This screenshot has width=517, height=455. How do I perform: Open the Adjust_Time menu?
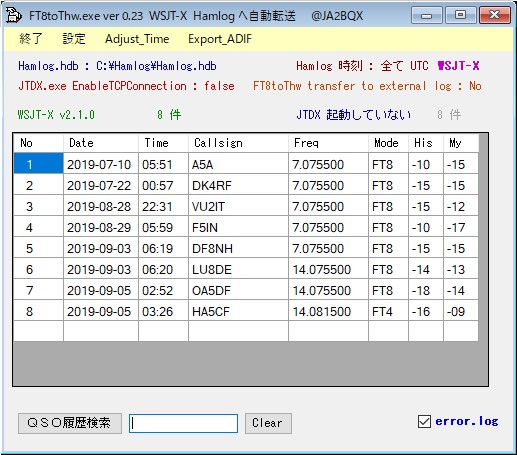pyautogui.click(x=137, y=39)
